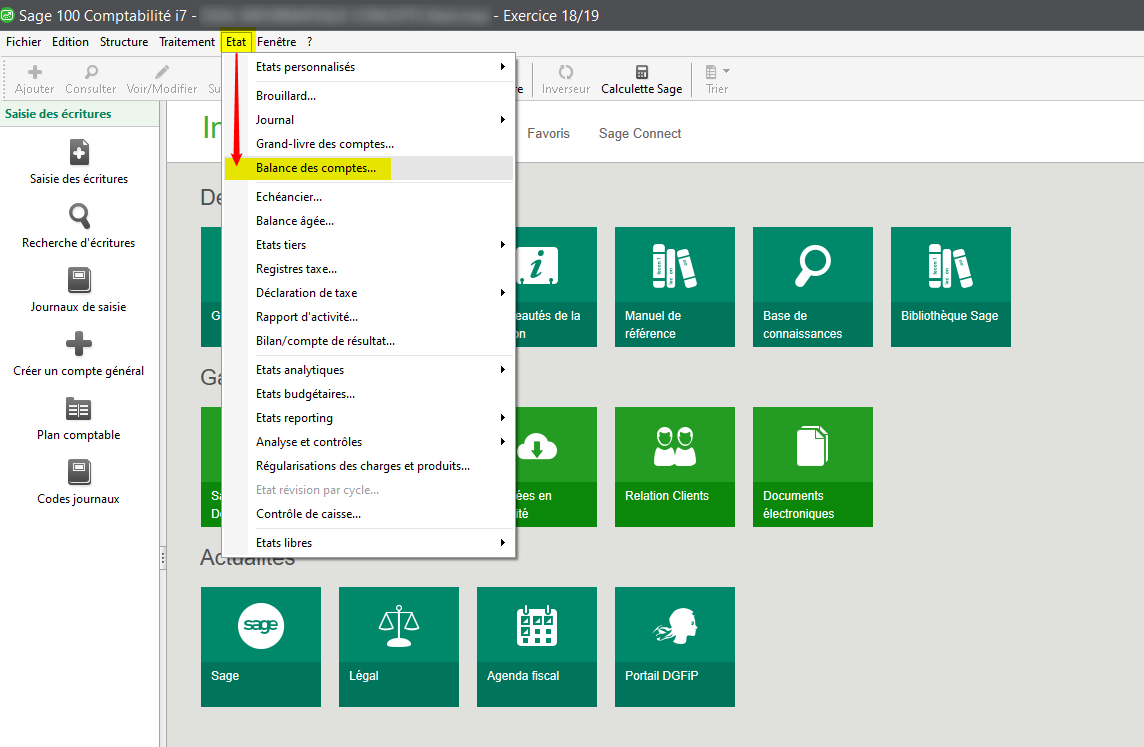Open Codes journaux sidebar icon
Screen dimensions: 1144x747
pyautogui.click(x=79, y=472)
